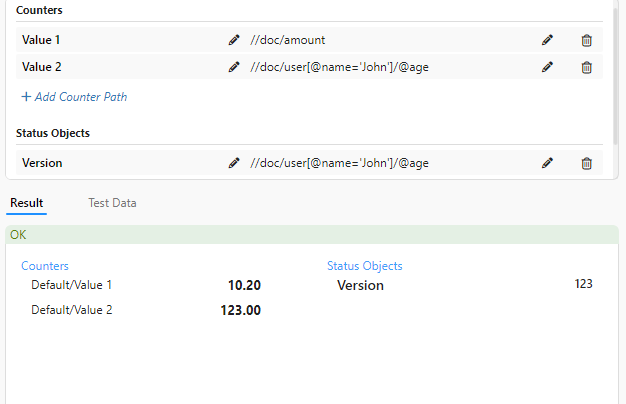This screenshot has width=626, height=404.
Task: Edit the XPath of Version status object
Action: click(547, 163)
